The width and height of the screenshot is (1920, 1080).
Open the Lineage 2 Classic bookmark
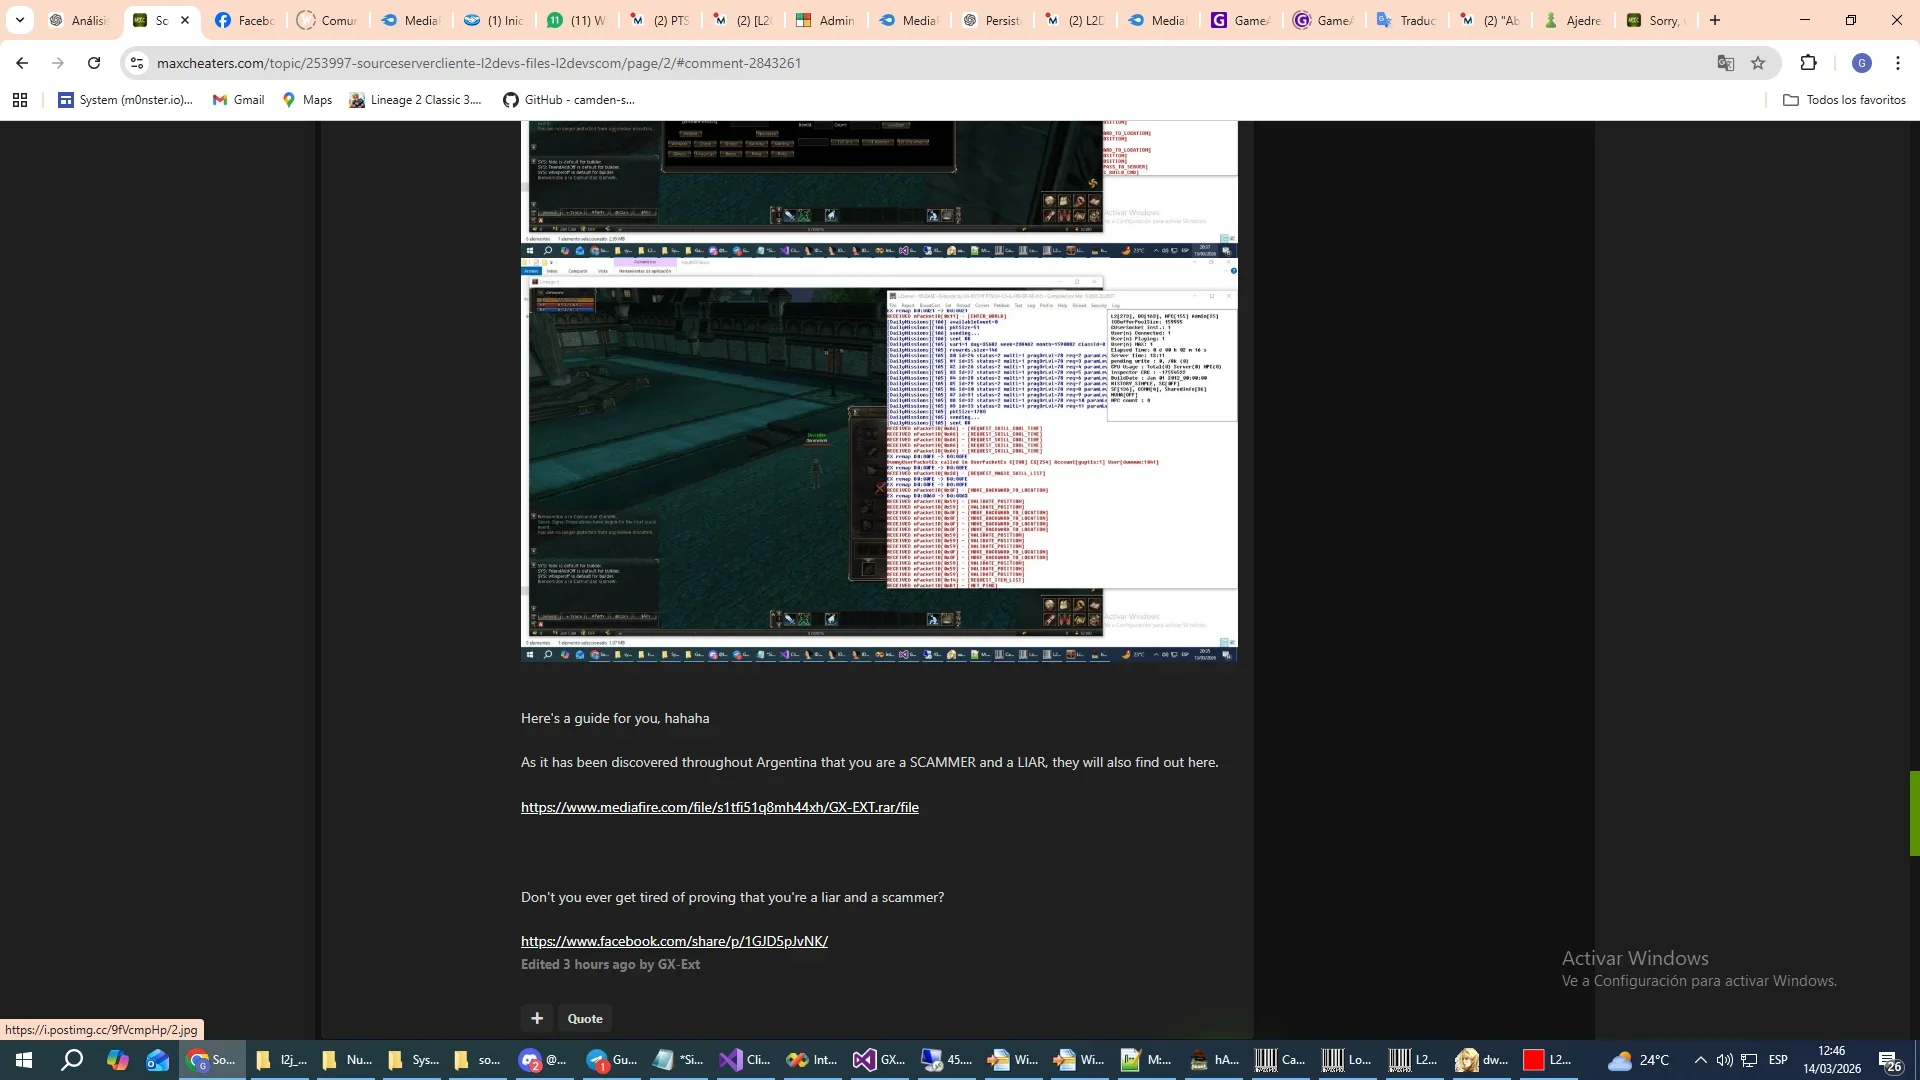[415, 100]
